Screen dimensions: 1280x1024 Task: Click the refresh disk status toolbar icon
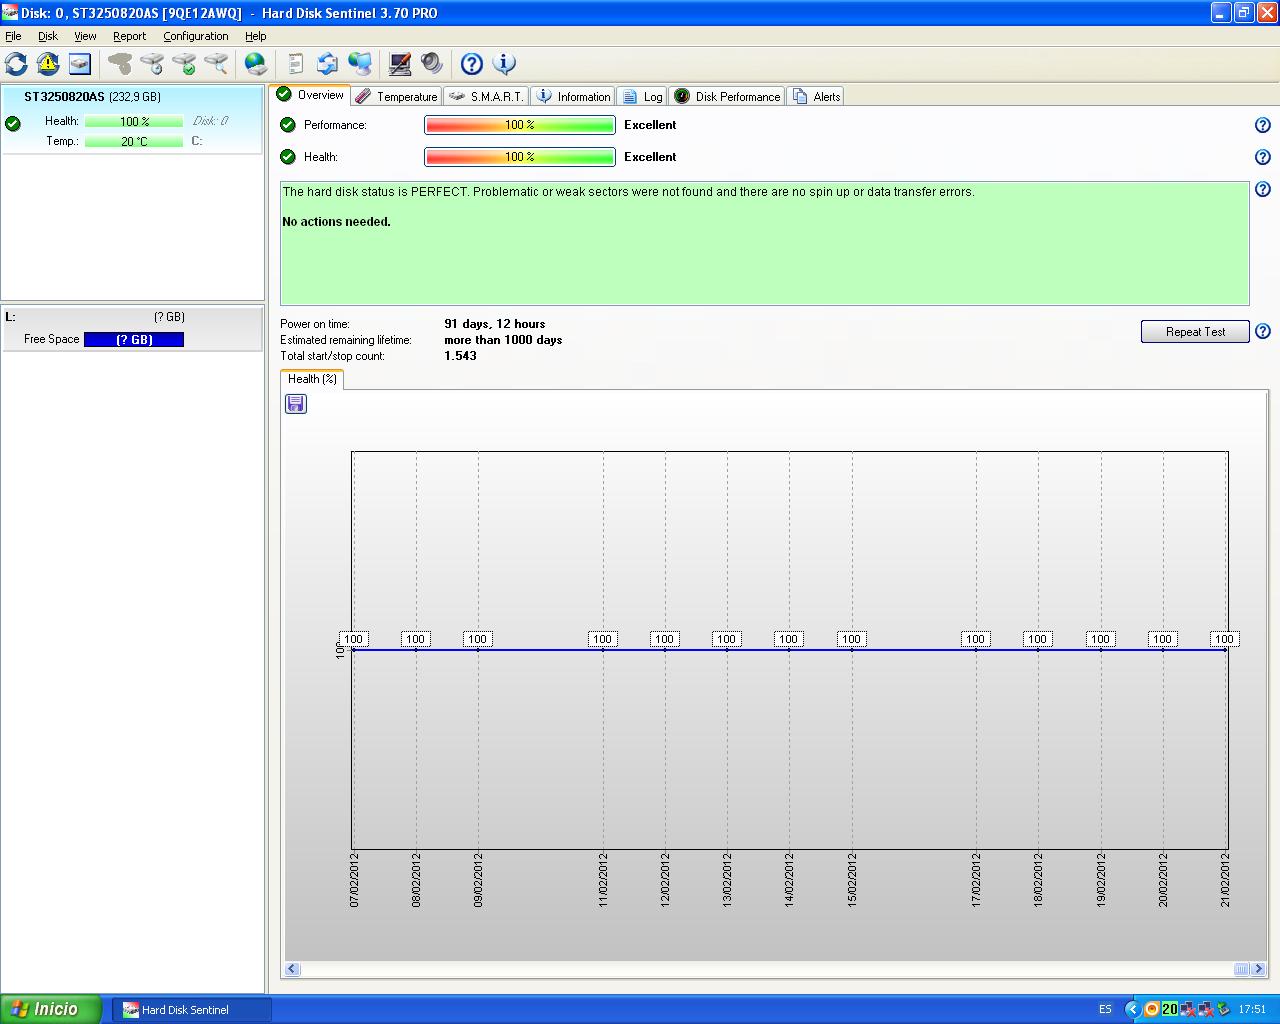coord(16,64)
